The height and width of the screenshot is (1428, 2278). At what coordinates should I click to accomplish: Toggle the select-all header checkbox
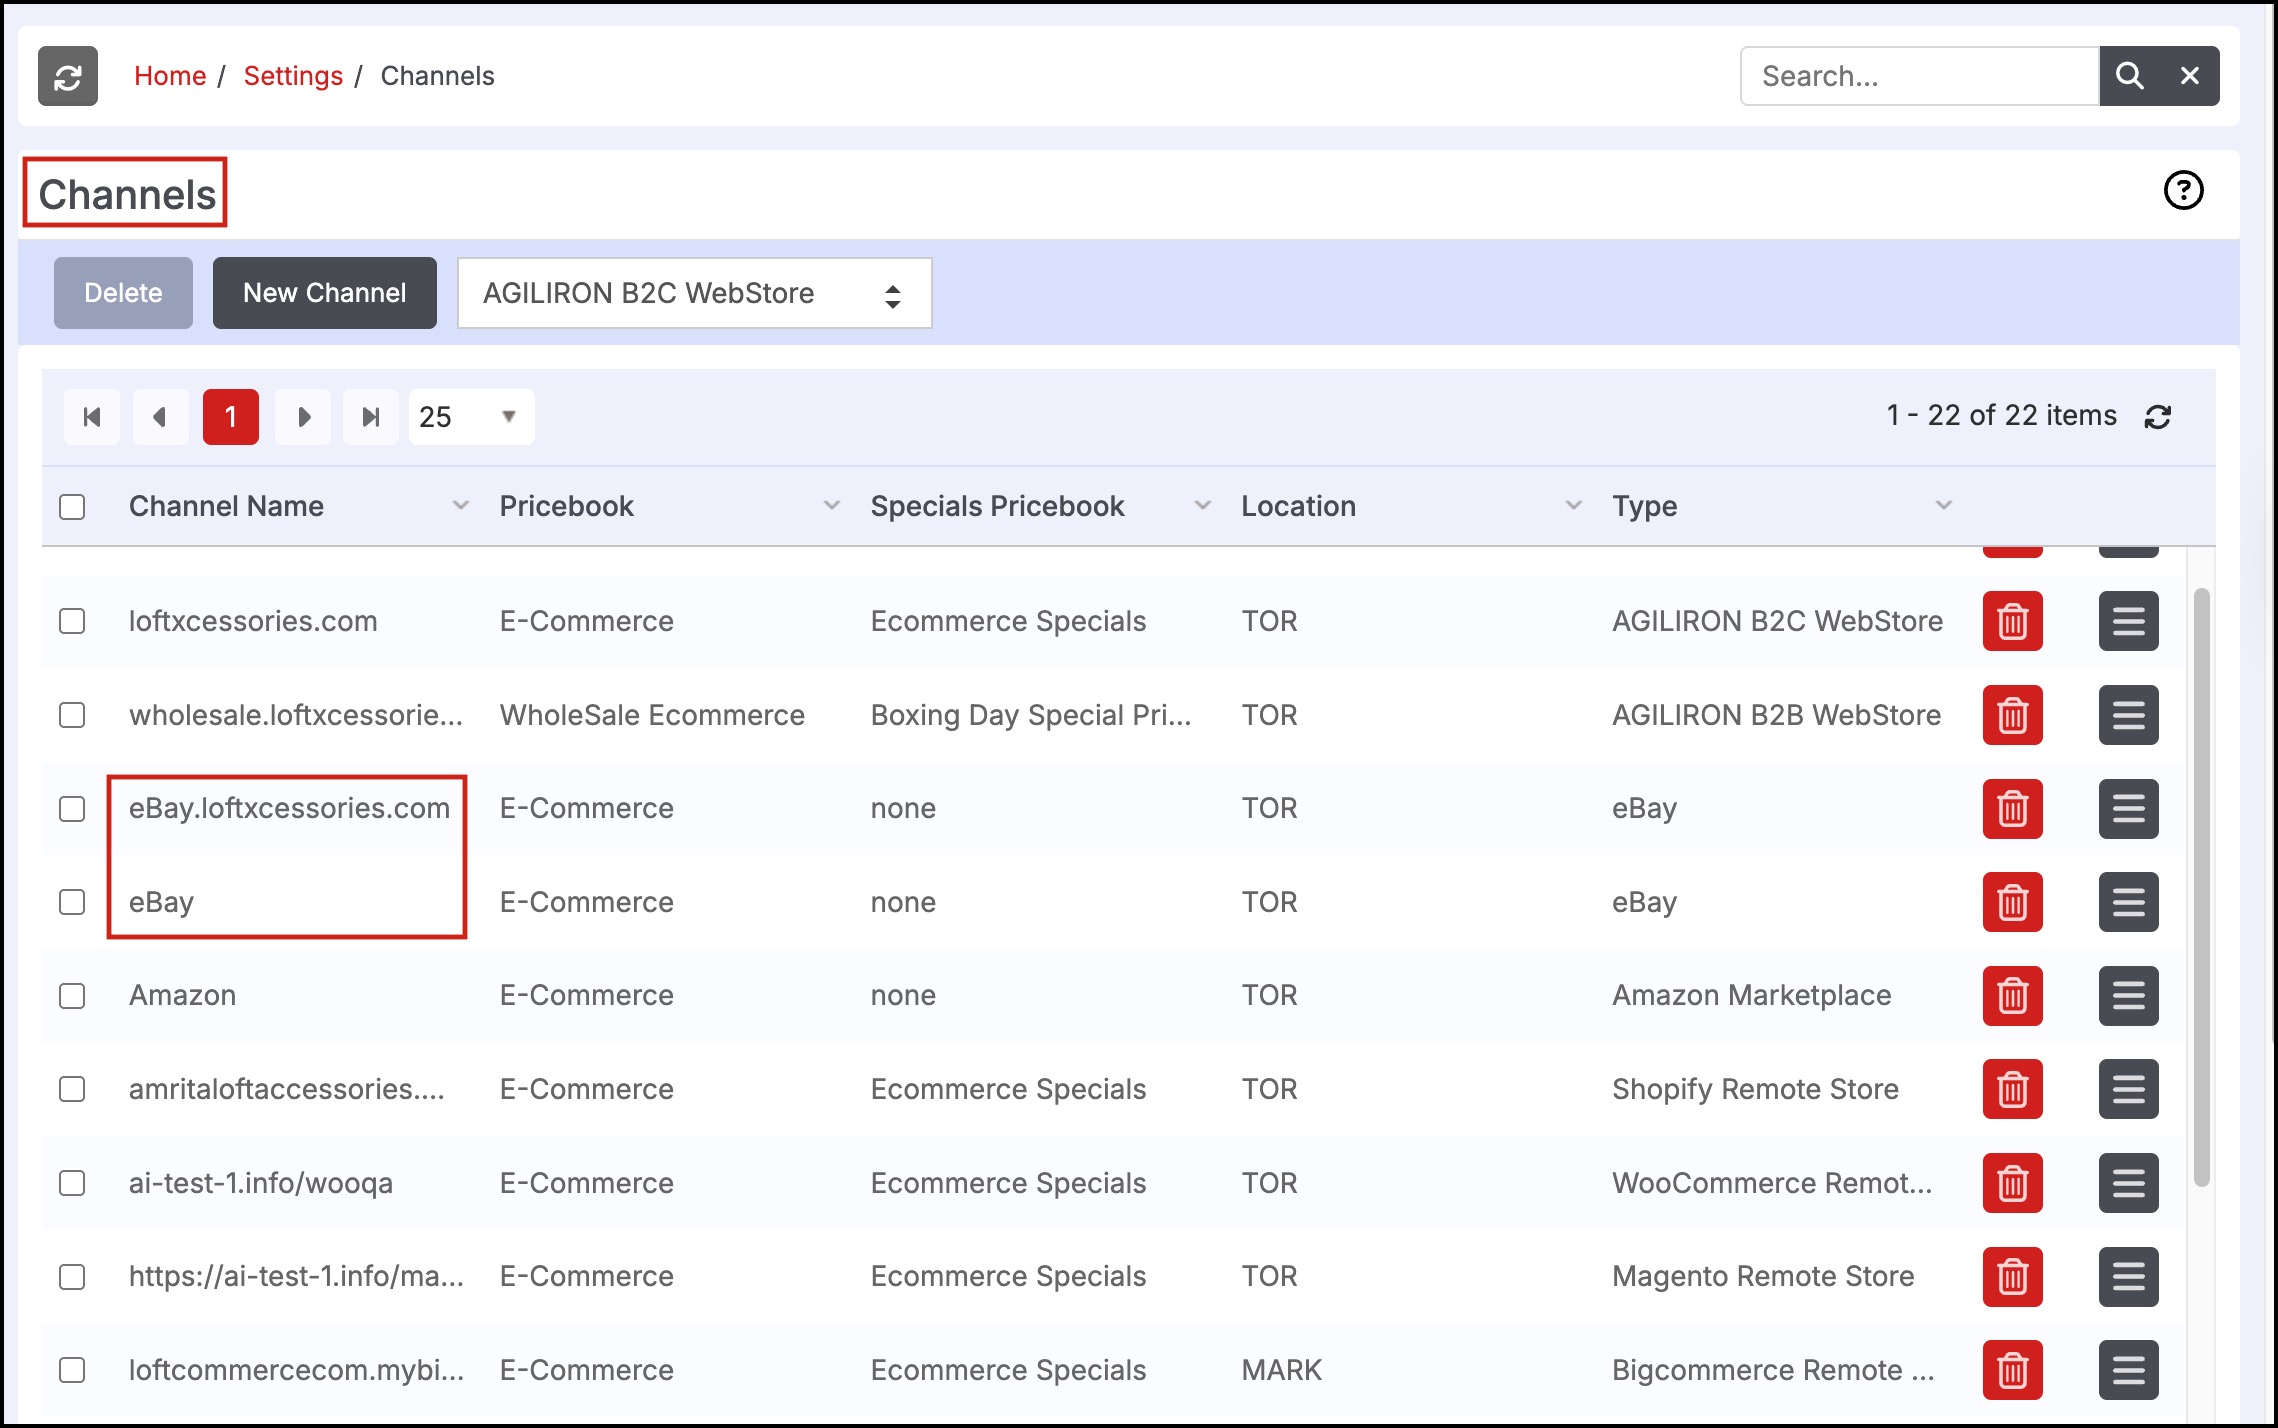[72, 507]
